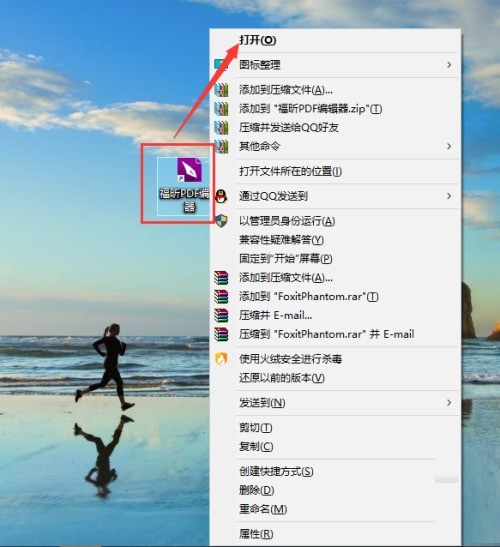500x547 pixels.
Task: Select 压缩到 "FoxitPhantom.rar" 并 E-mail
Action: [327, 334]
